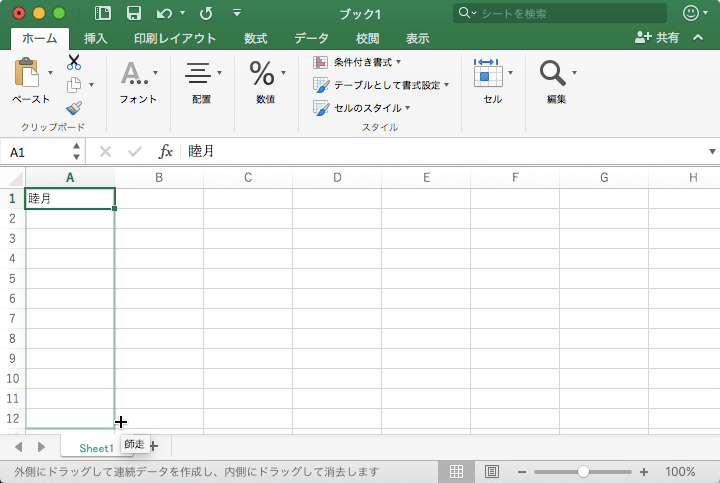Screen dimensions: 720x483
Task: Click the formula bar text 睦月
Action: coord(201,151)
